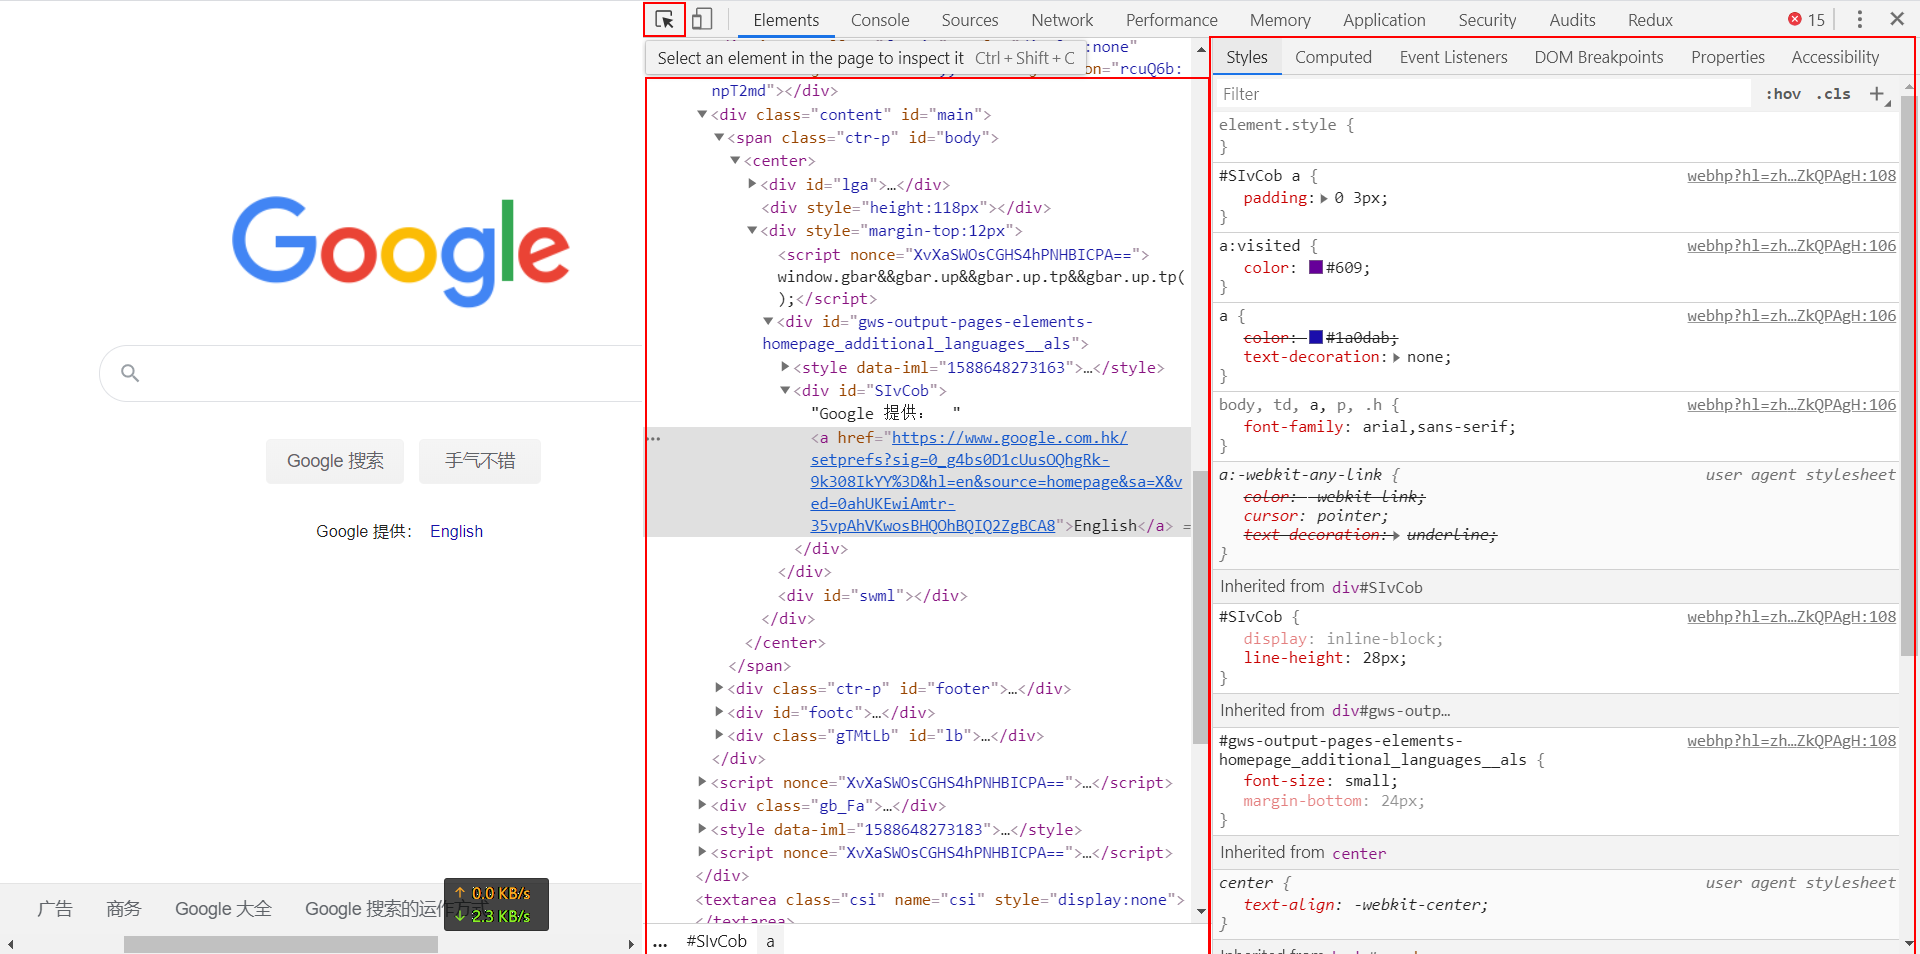Collapse the span id="body" node

pyautogui.click(x=719, y=137)
